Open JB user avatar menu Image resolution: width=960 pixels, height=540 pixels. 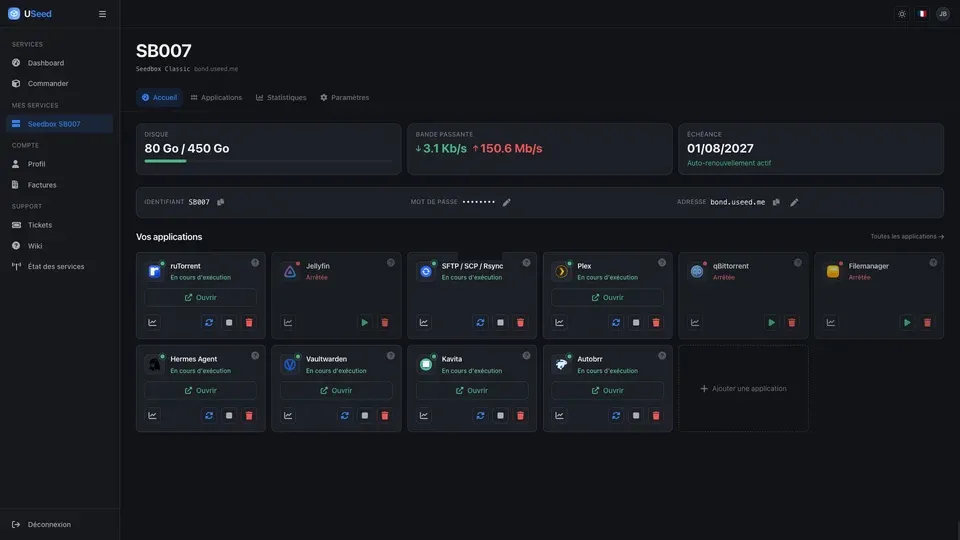tap(943, 14)
